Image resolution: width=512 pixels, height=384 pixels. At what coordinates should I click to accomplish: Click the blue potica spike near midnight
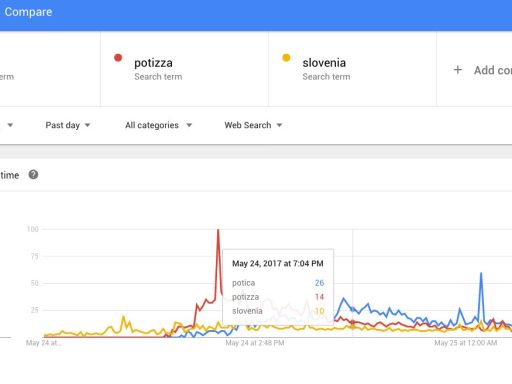click(x=481, y=274)
